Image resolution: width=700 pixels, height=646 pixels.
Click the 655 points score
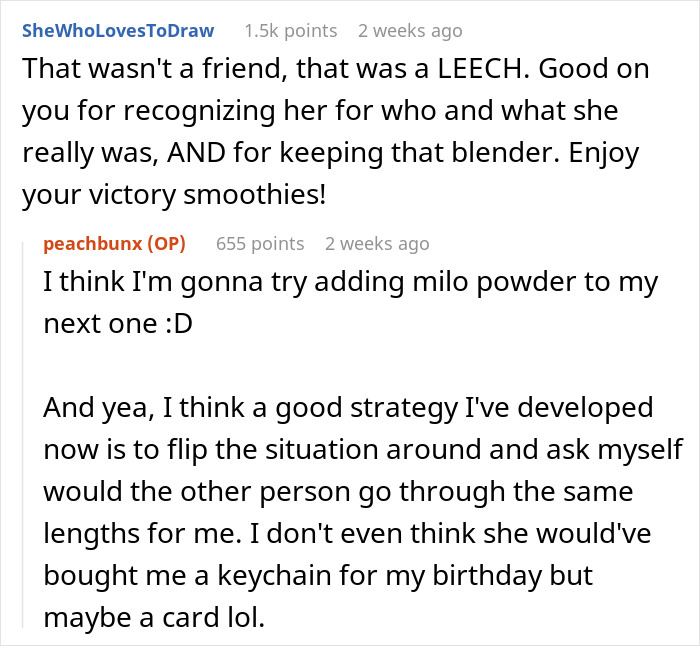(260, 243)
